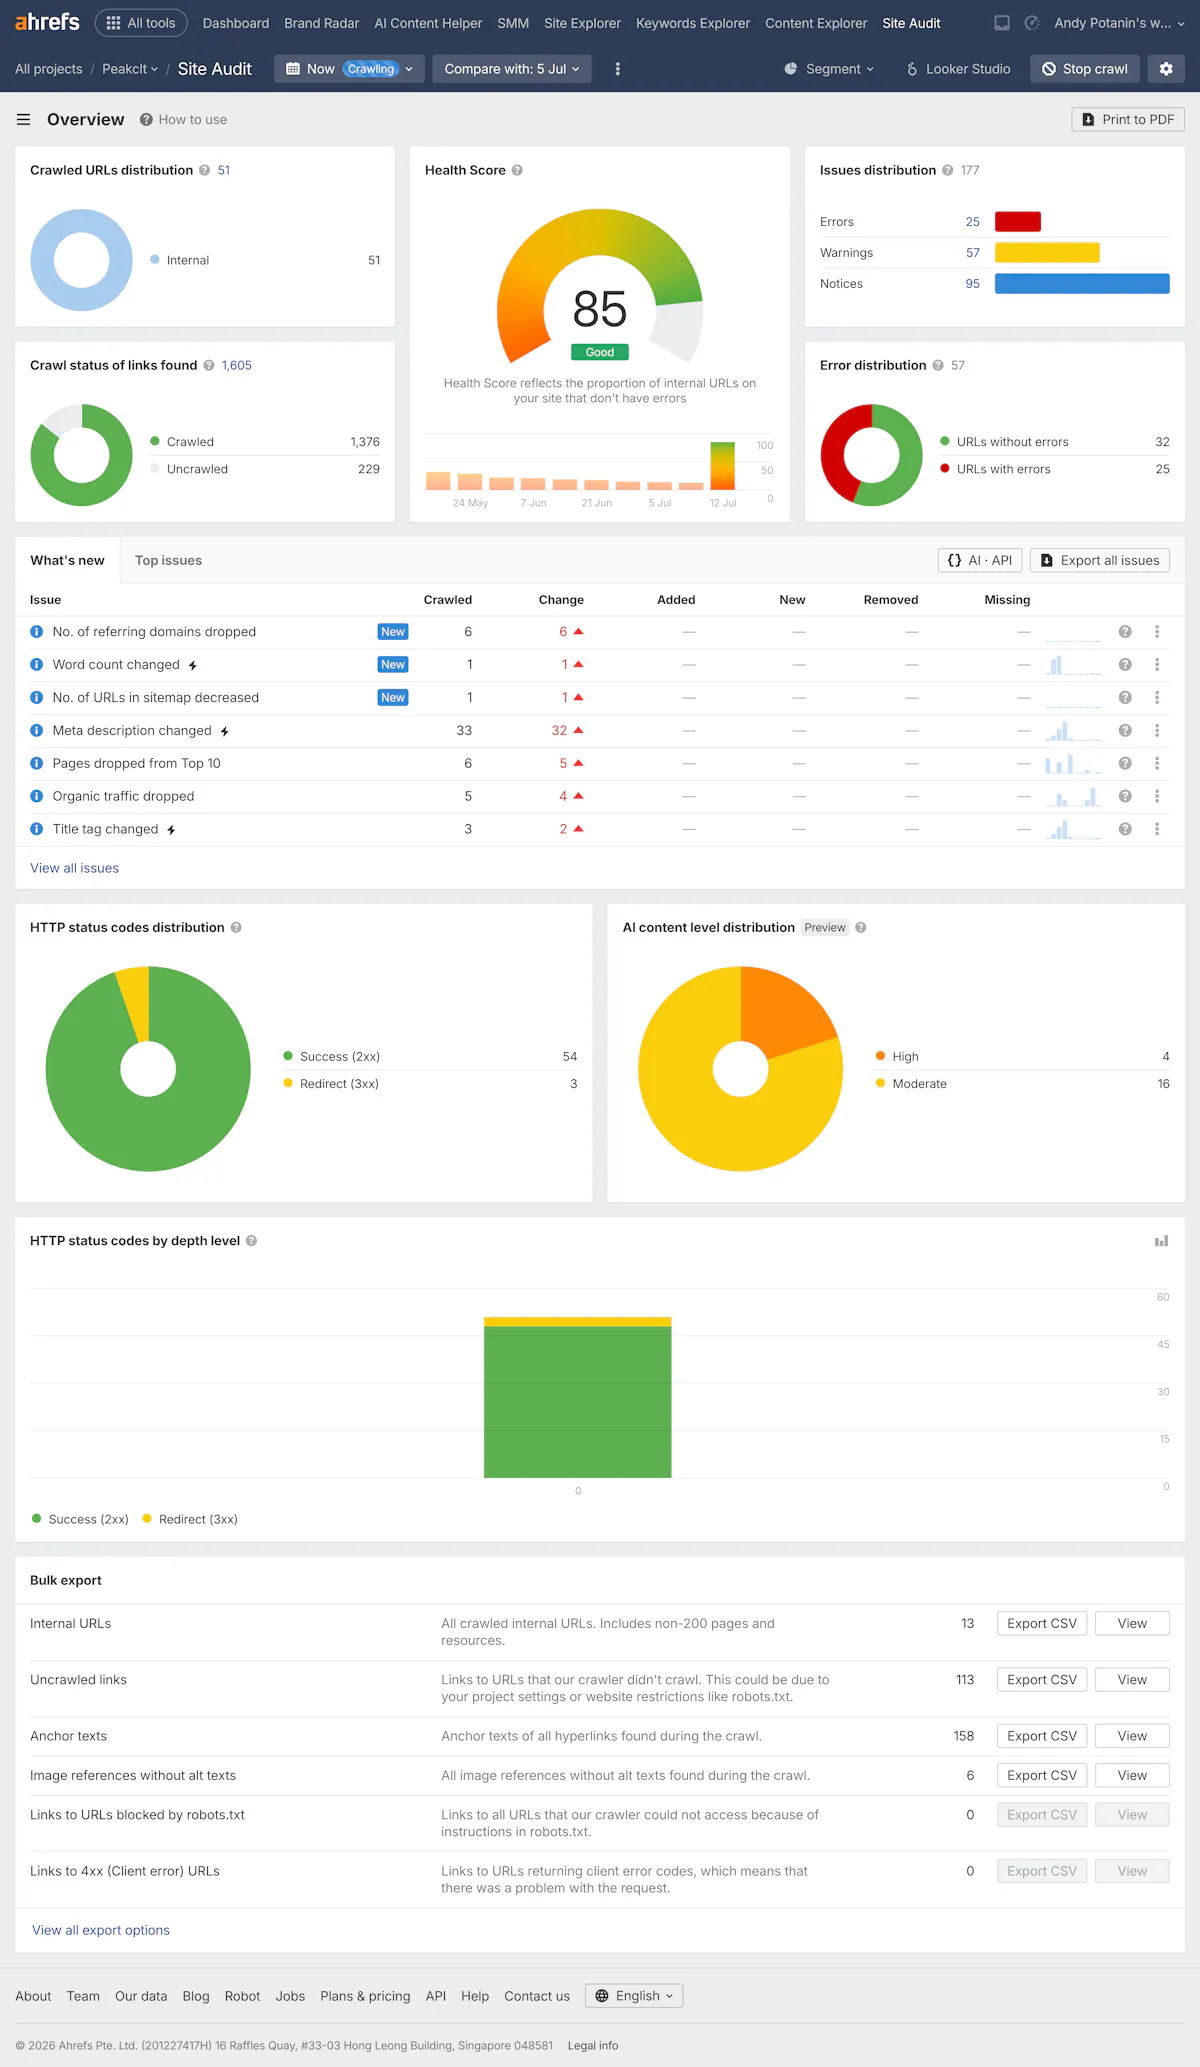Export CSV for Internal URLs
This screenshot has height=2067, width=1200.
click(1042, 1624)
